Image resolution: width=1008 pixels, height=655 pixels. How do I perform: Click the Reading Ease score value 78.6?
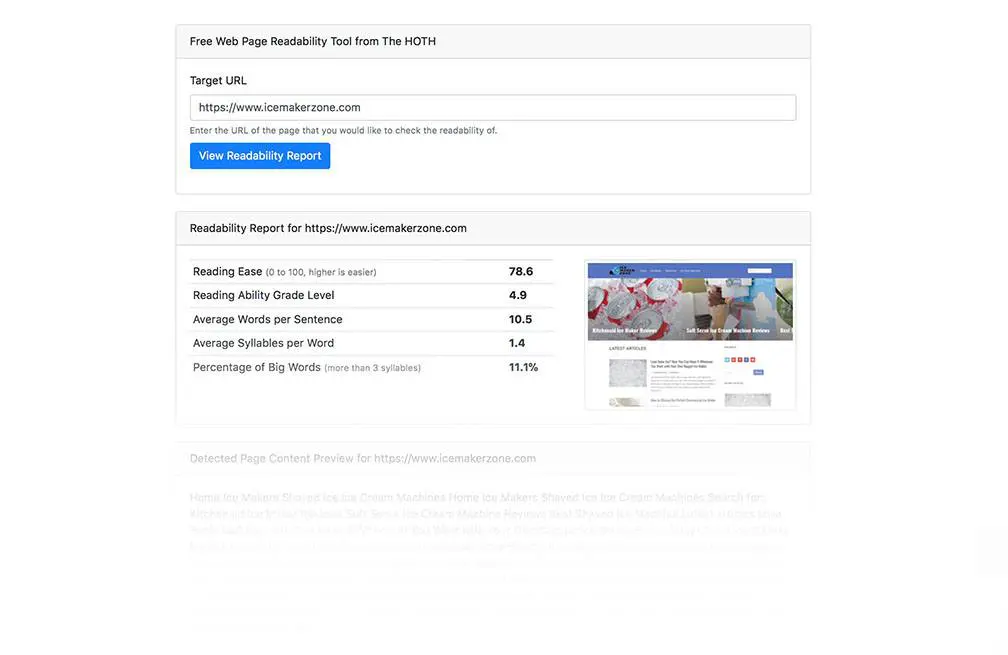pos(521,270)
